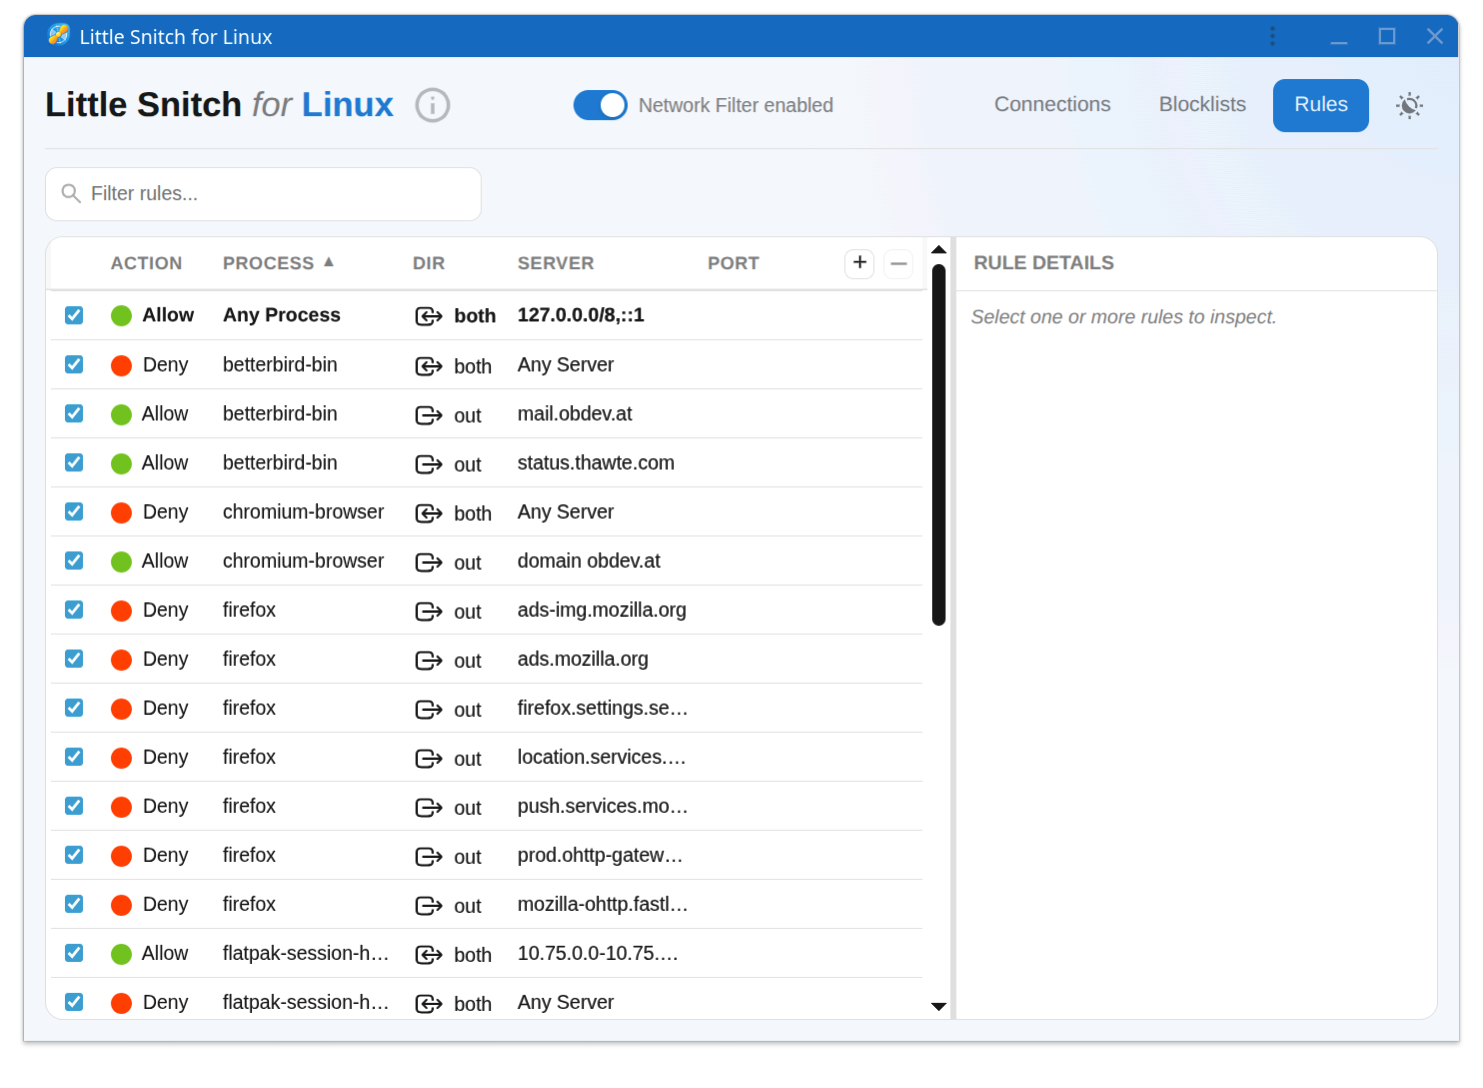Select the Rules tab
The width and height of the screenshot is (1483, 1088).
tap(1320, 105)
